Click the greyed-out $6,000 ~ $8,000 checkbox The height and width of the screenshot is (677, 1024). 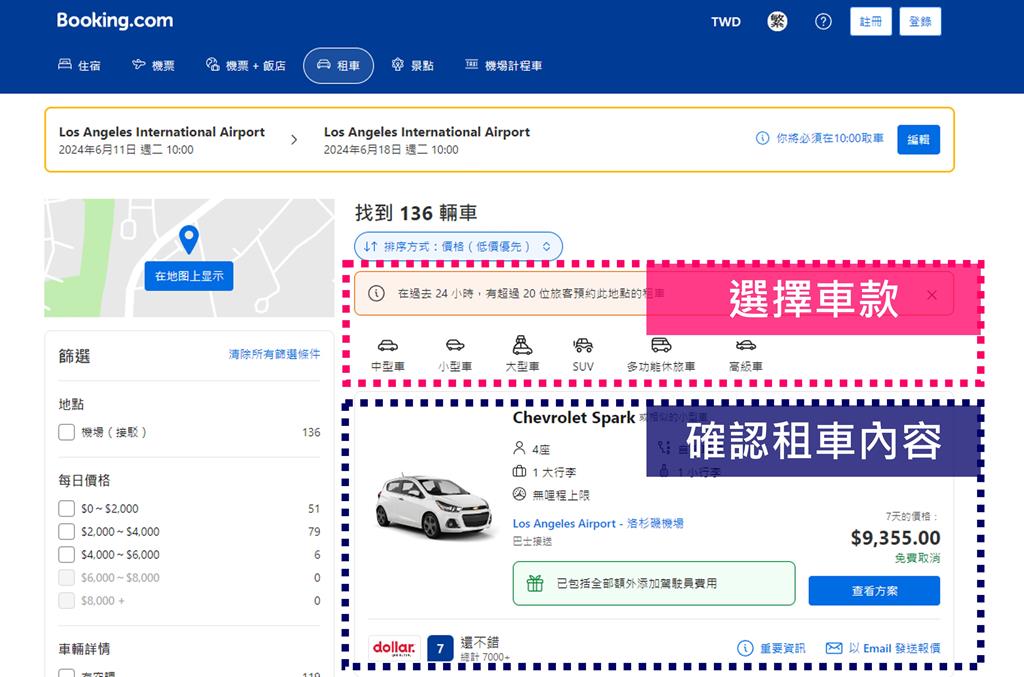coord(67,577)
